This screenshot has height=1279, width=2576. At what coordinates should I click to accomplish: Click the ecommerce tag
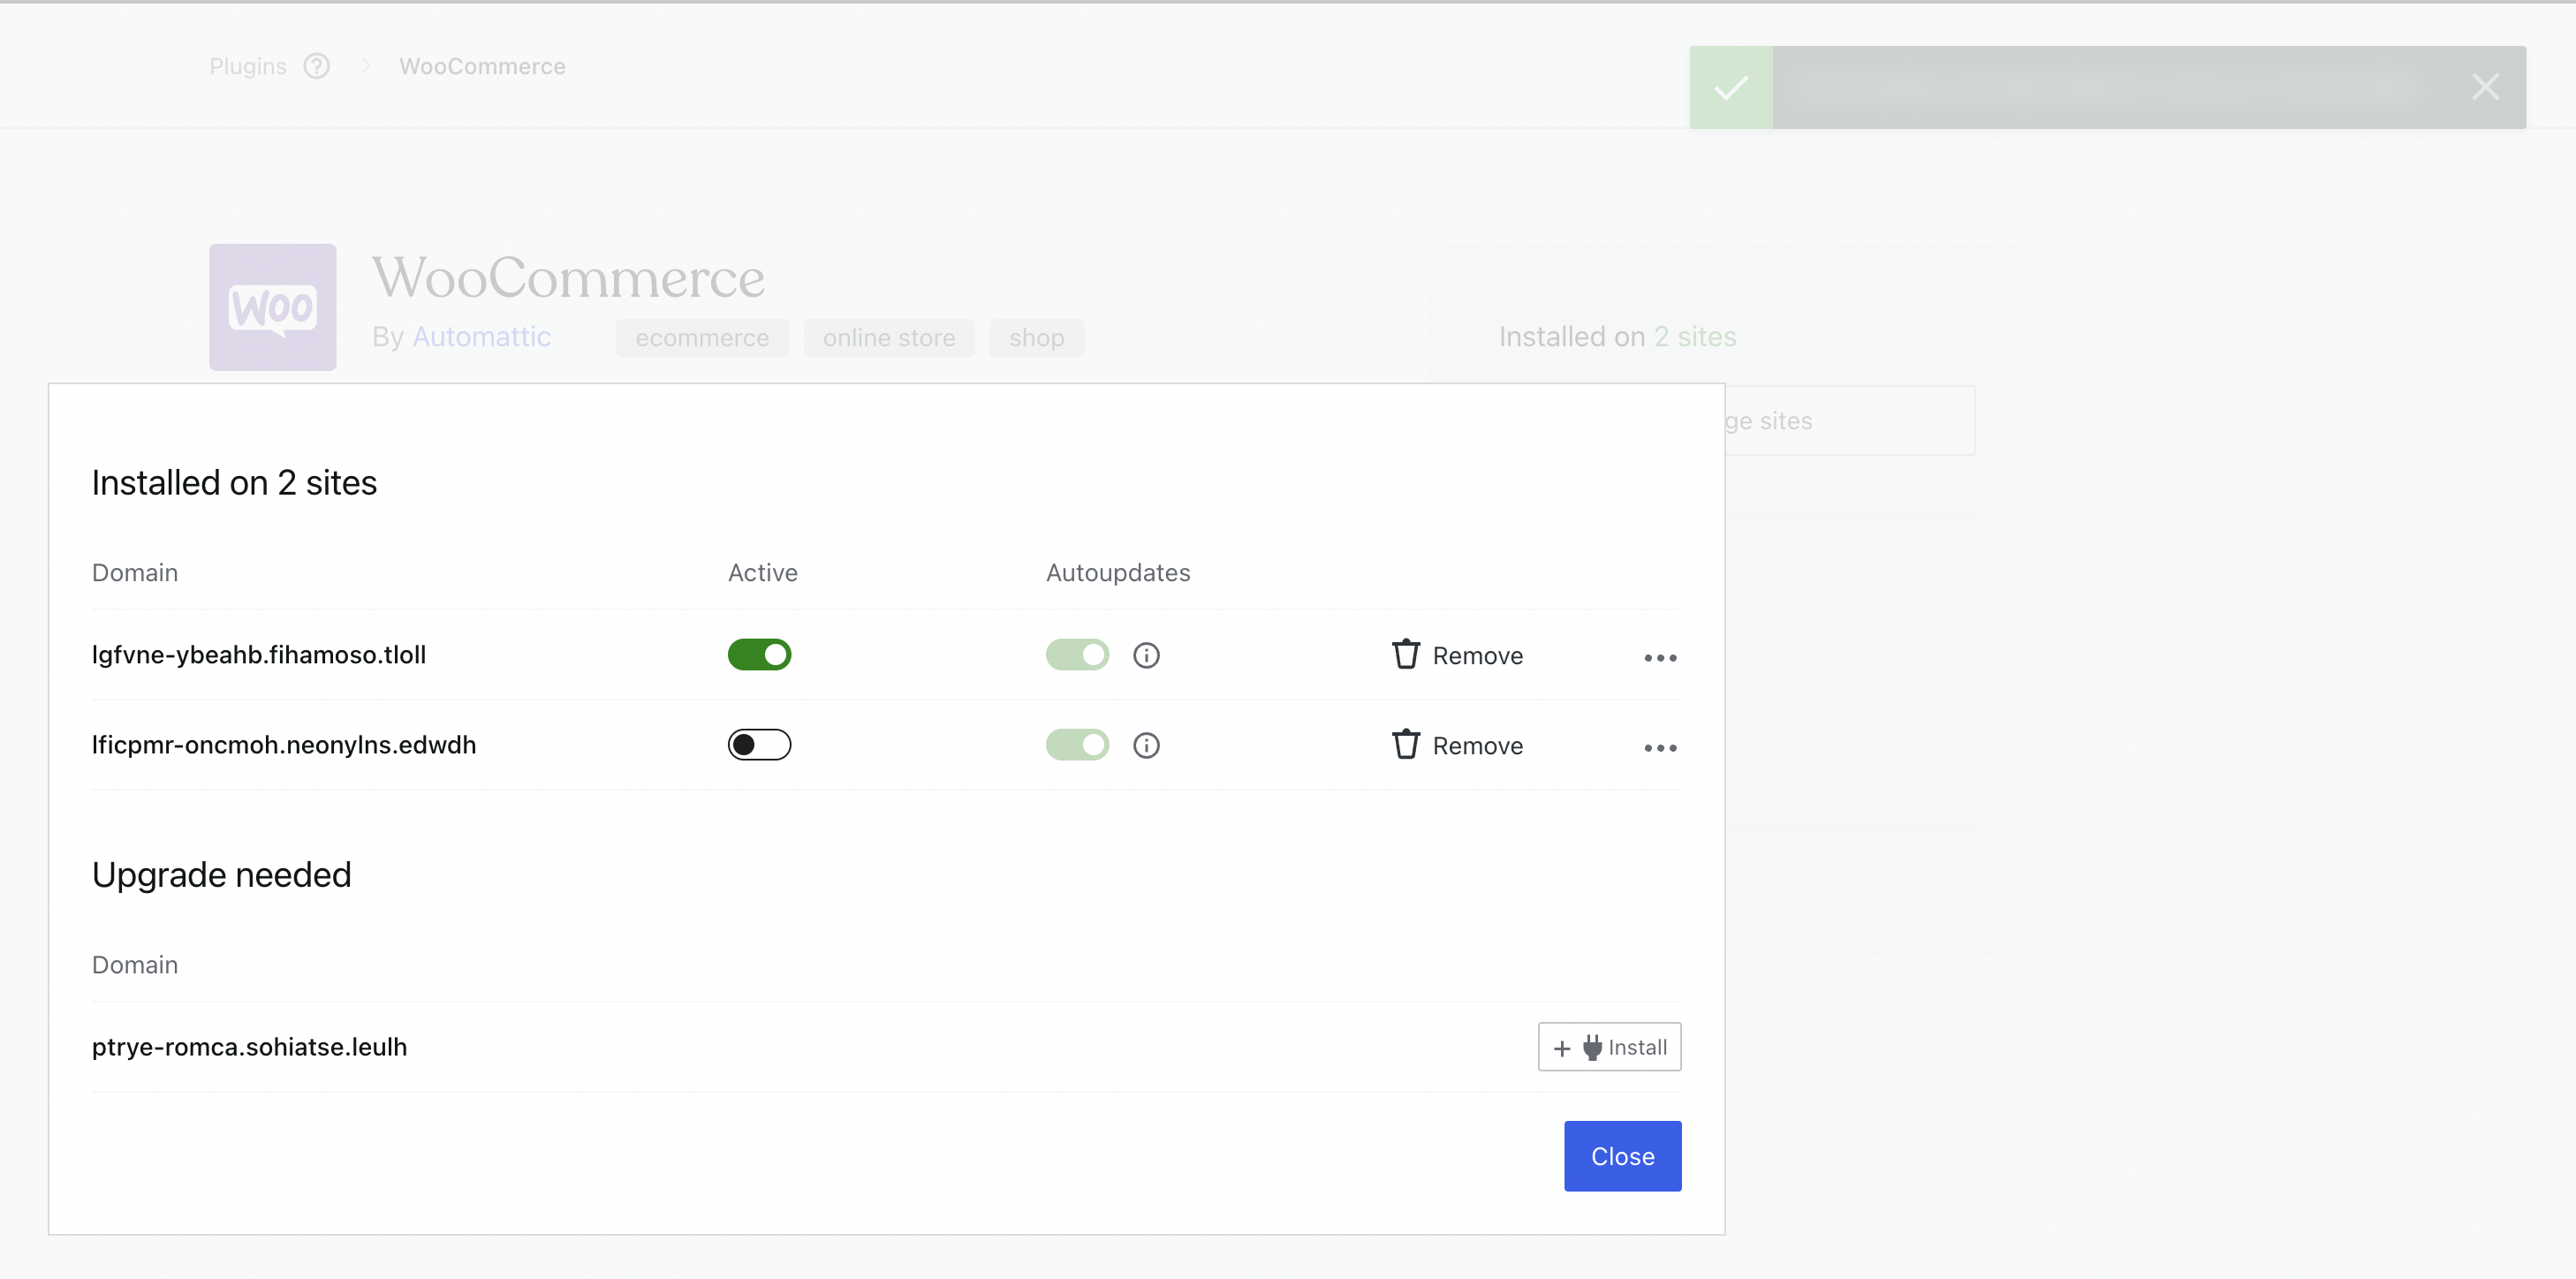[701, 338]
